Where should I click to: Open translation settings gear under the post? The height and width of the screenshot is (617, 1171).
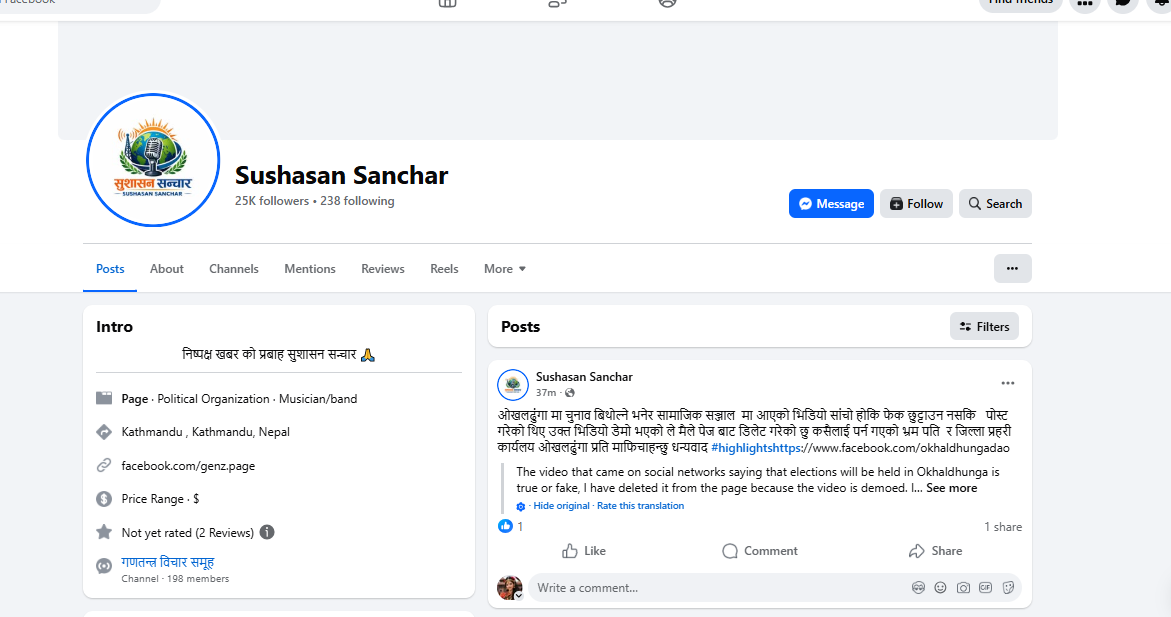(521, 506)
